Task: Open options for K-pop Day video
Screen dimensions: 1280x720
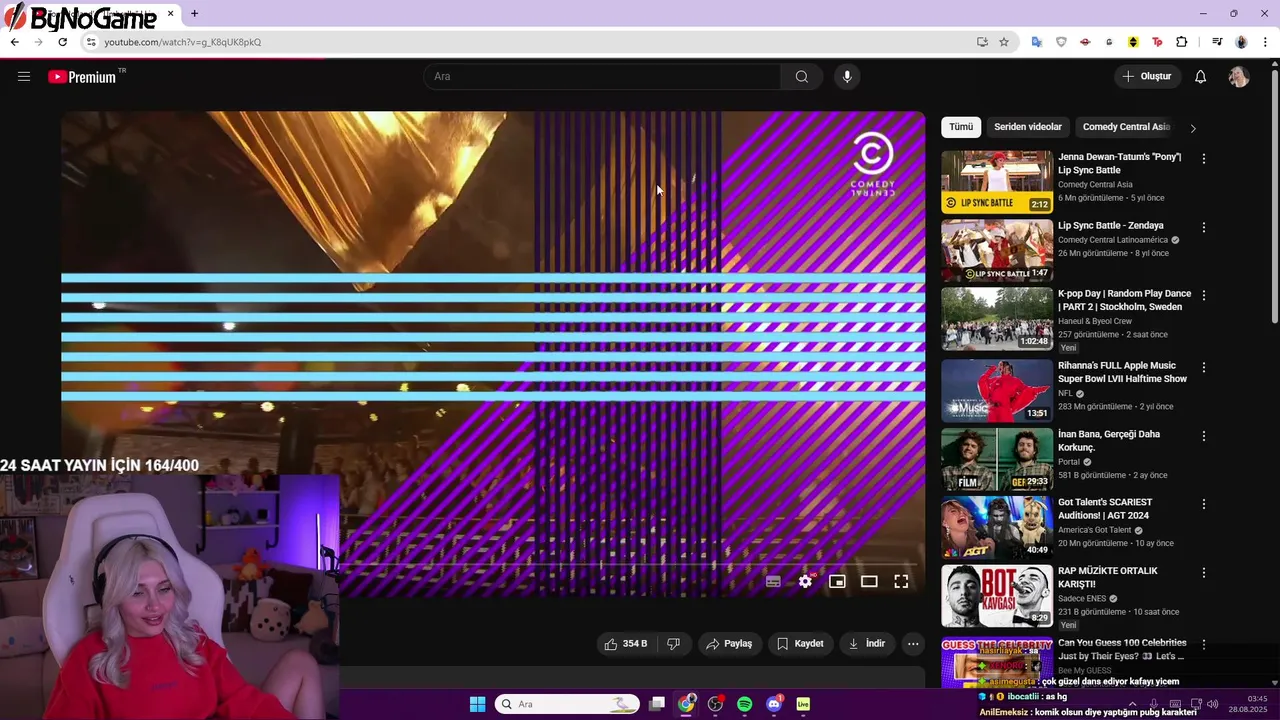Action: [1204, 296]
